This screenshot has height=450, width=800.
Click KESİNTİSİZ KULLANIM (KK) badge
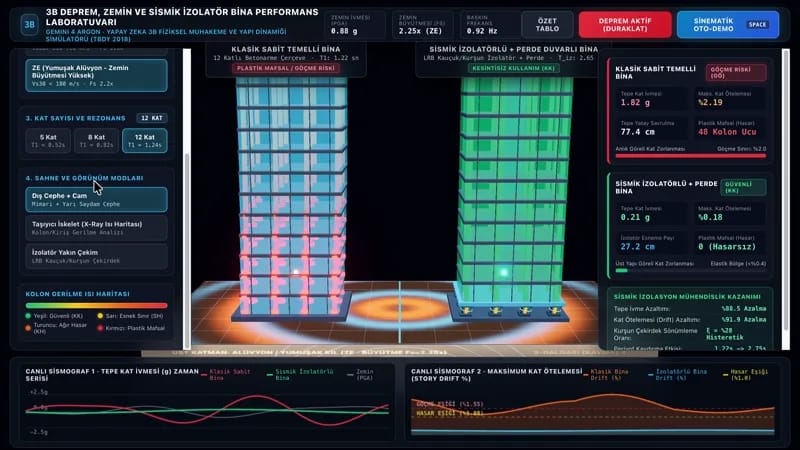coord(513,68)
